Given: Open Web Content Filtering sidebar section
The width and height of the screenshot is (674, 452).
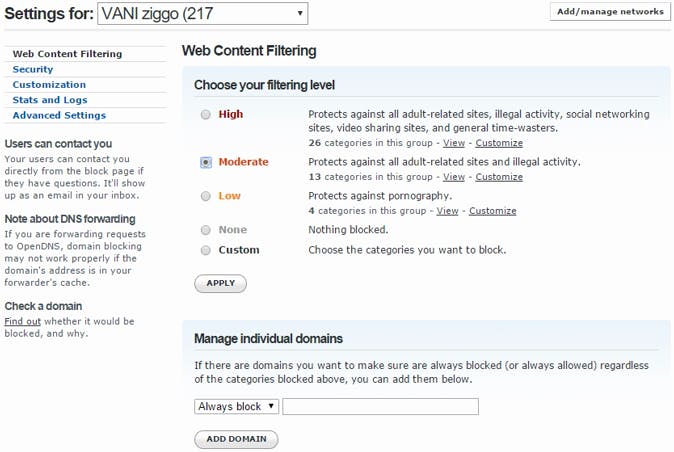Looking at the screenshot, I should 67,54.
